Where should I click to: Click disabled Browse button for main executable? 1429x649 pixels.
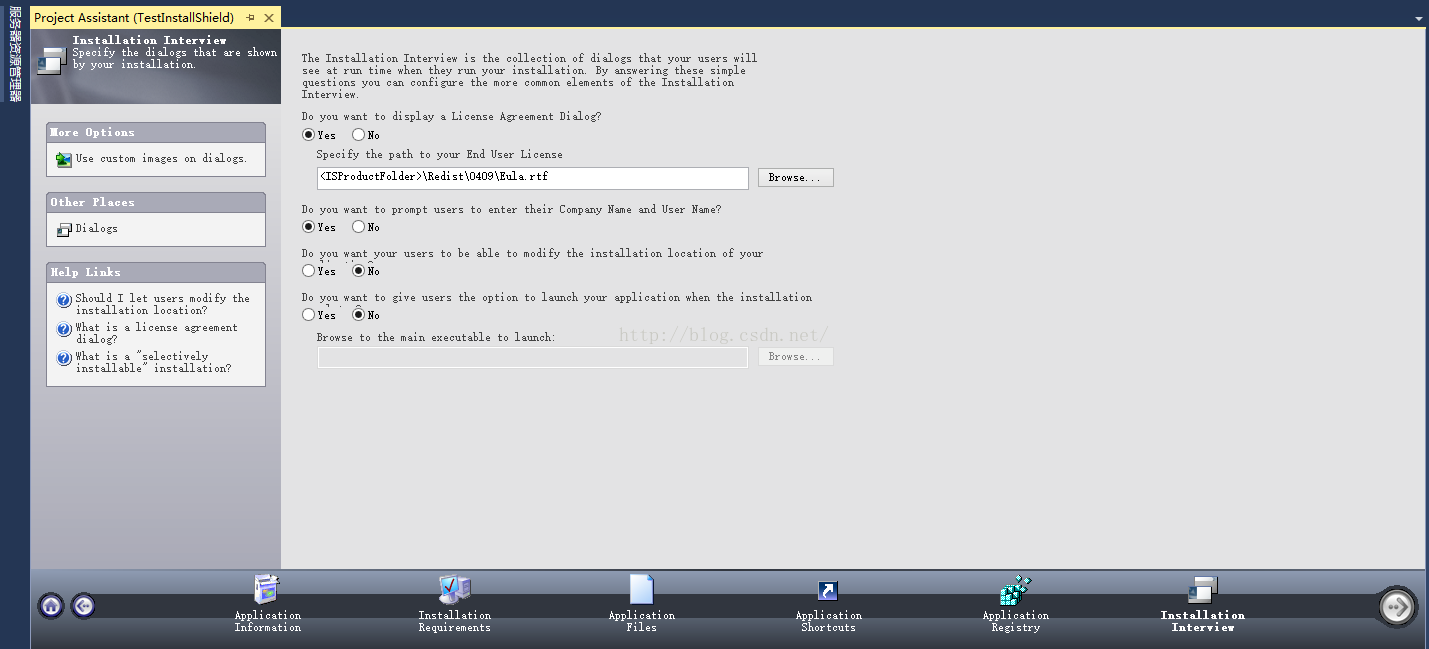(795, 357)
